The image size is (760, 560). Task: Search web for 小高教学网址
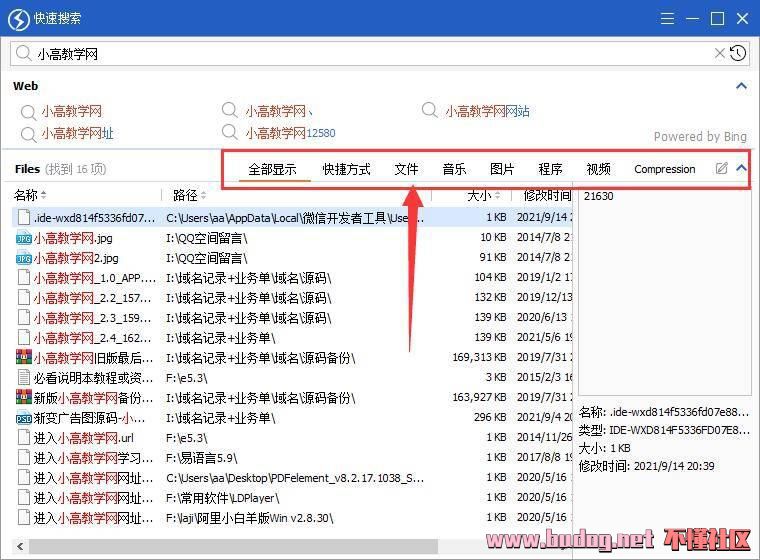78,133
